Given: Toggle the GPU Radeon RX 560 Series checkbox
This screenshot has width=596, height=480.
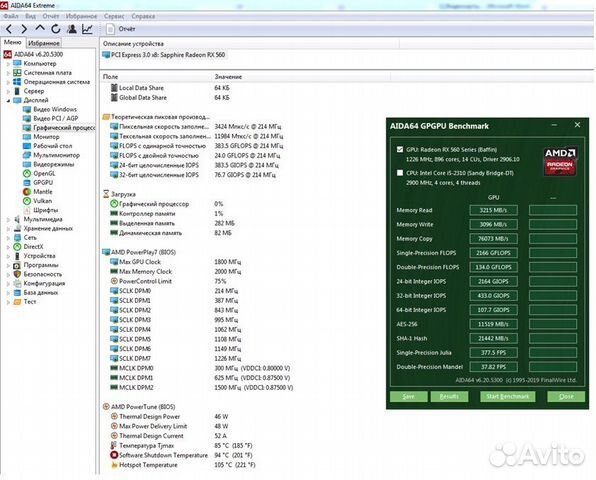Looking at the screenshot, I should (x=399, y=149).
